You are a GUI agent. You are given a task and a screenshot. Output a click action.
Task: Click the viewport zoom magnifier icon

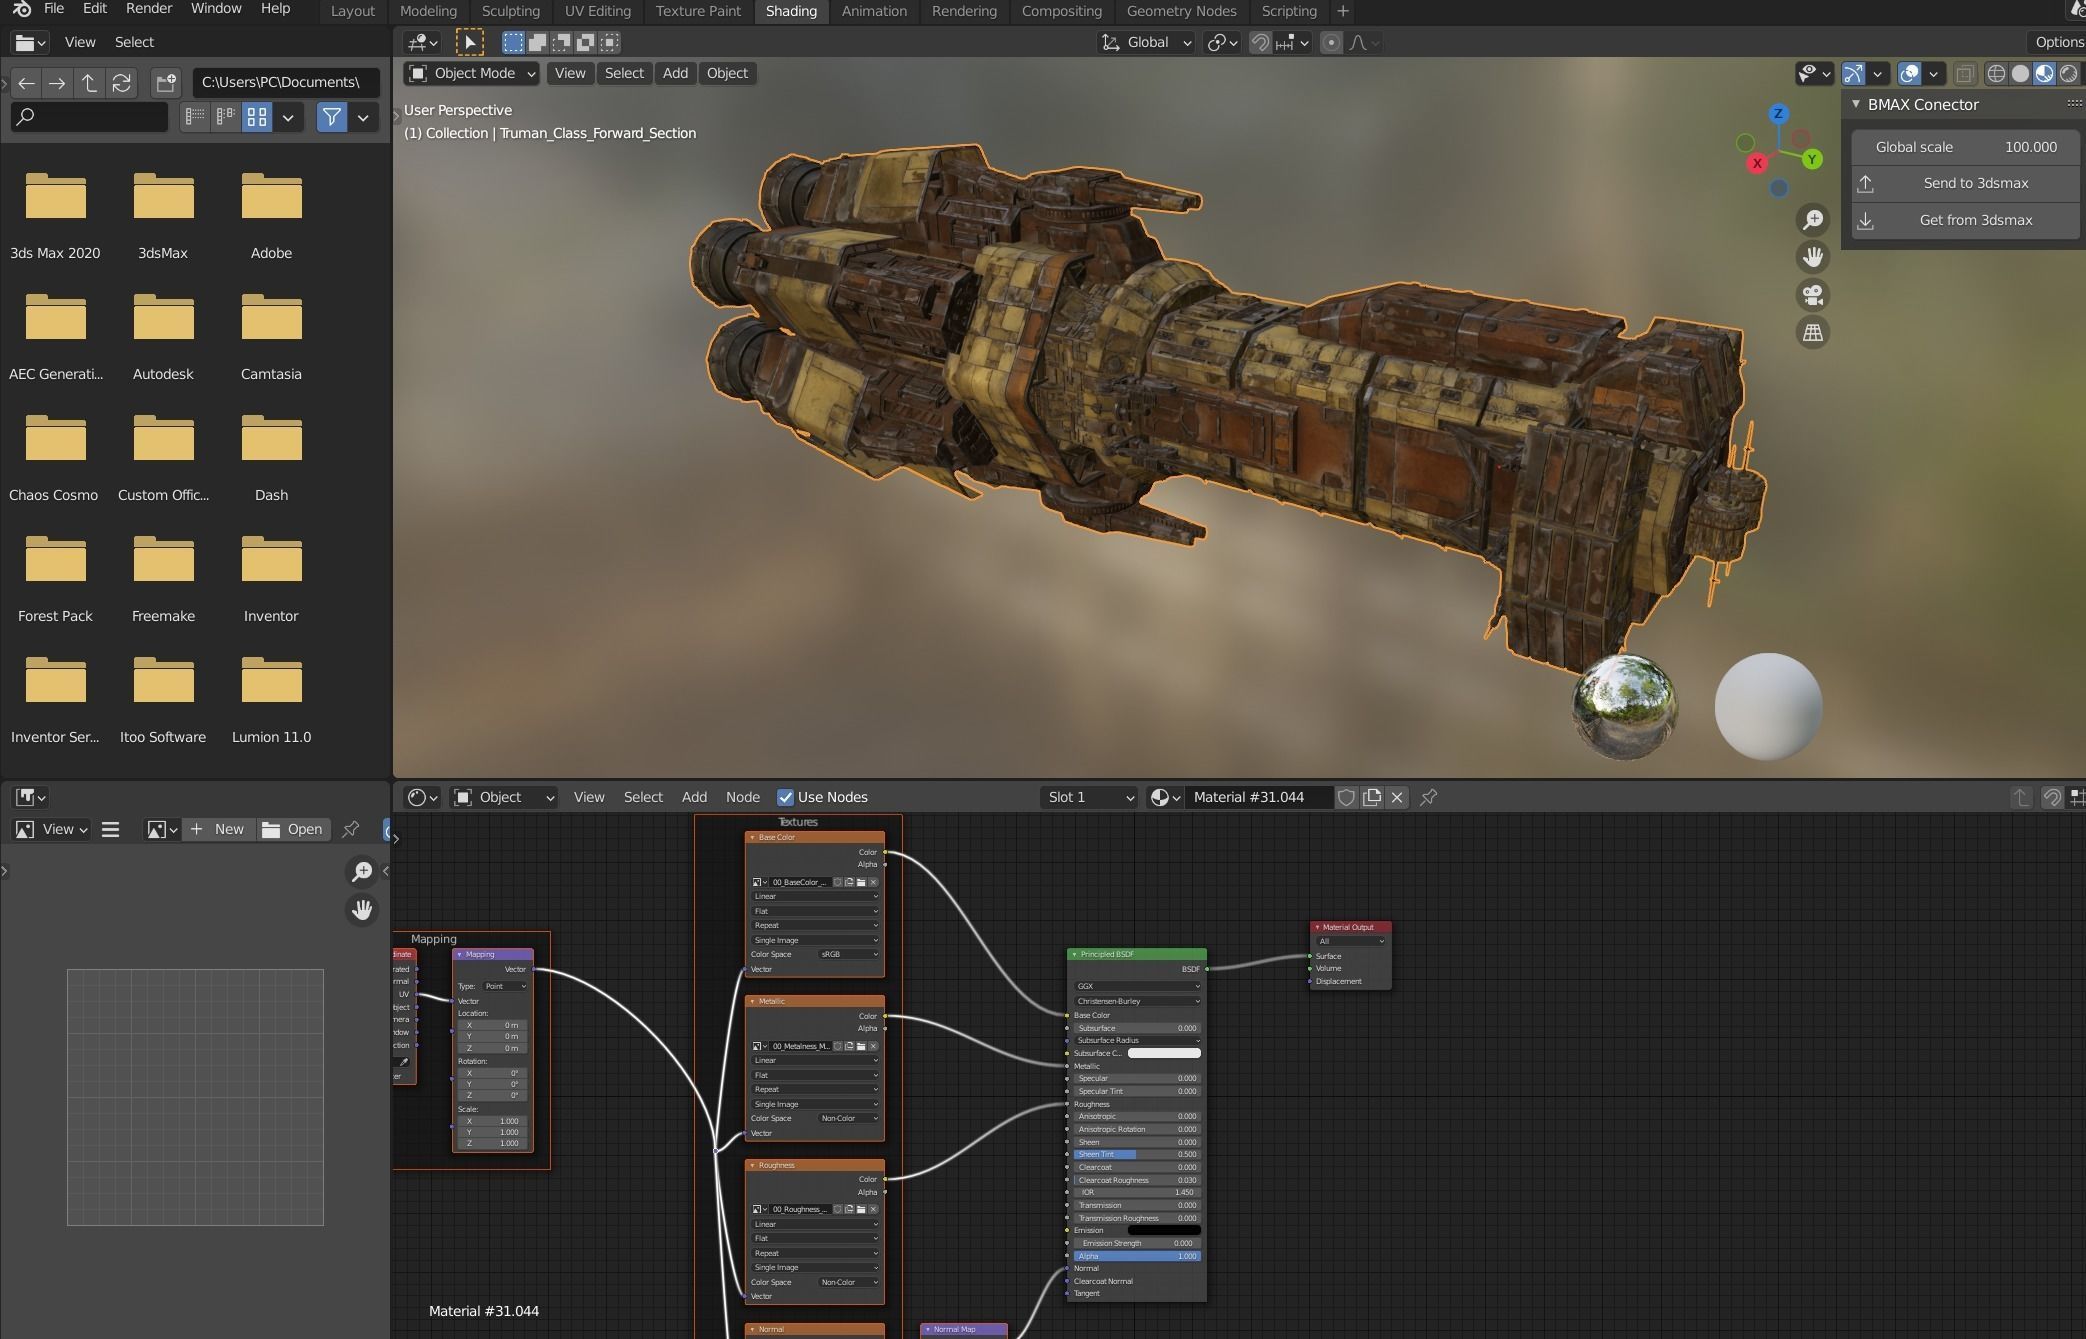coord(1812,220)
